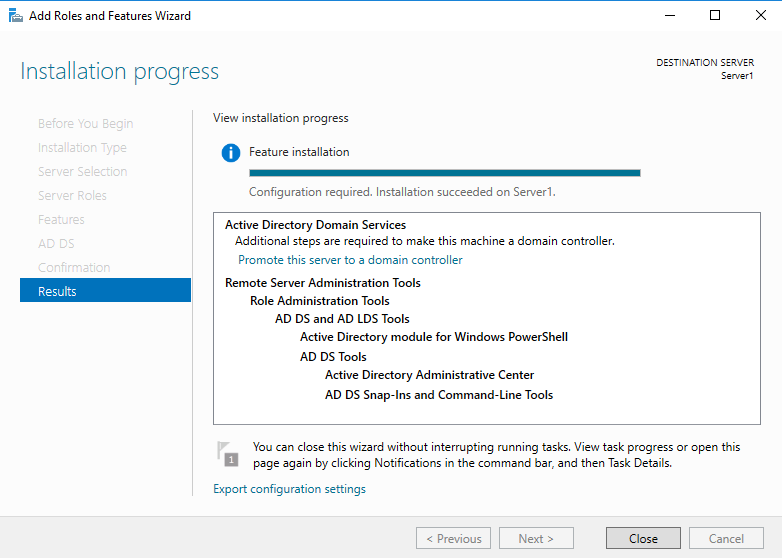The image size is (782, 558).
Task: Select the Server Selection step
Action: [82, 172]
